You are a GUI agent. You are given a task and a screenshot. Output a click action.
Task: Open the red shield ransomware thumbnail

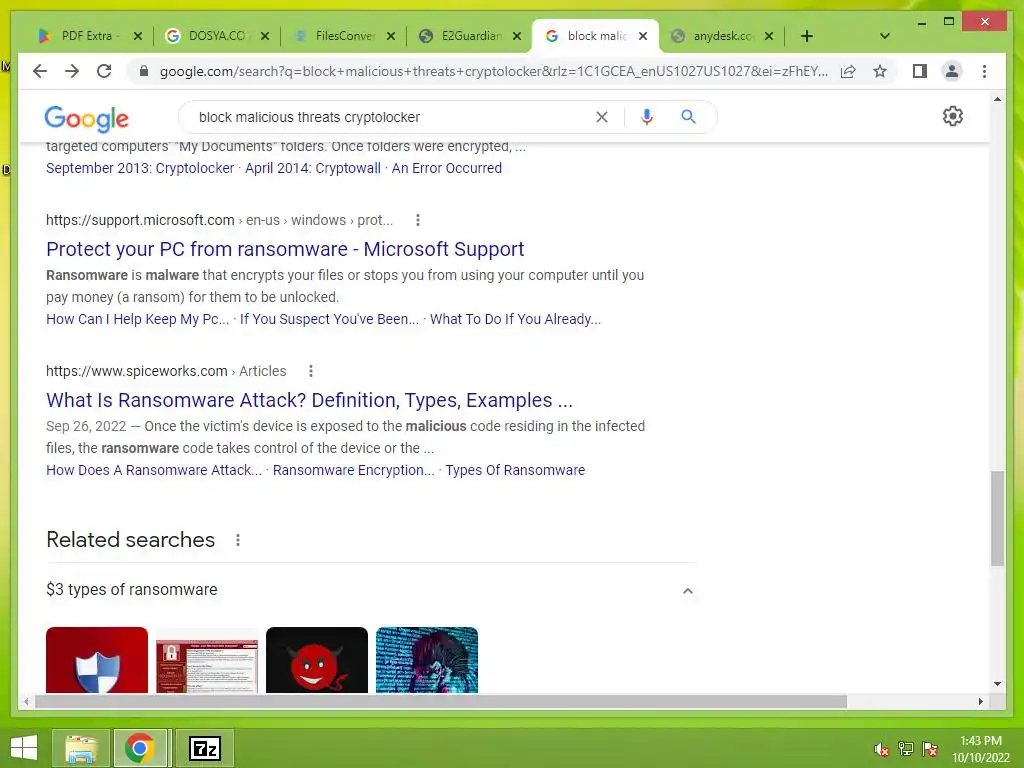click(97, 660)
